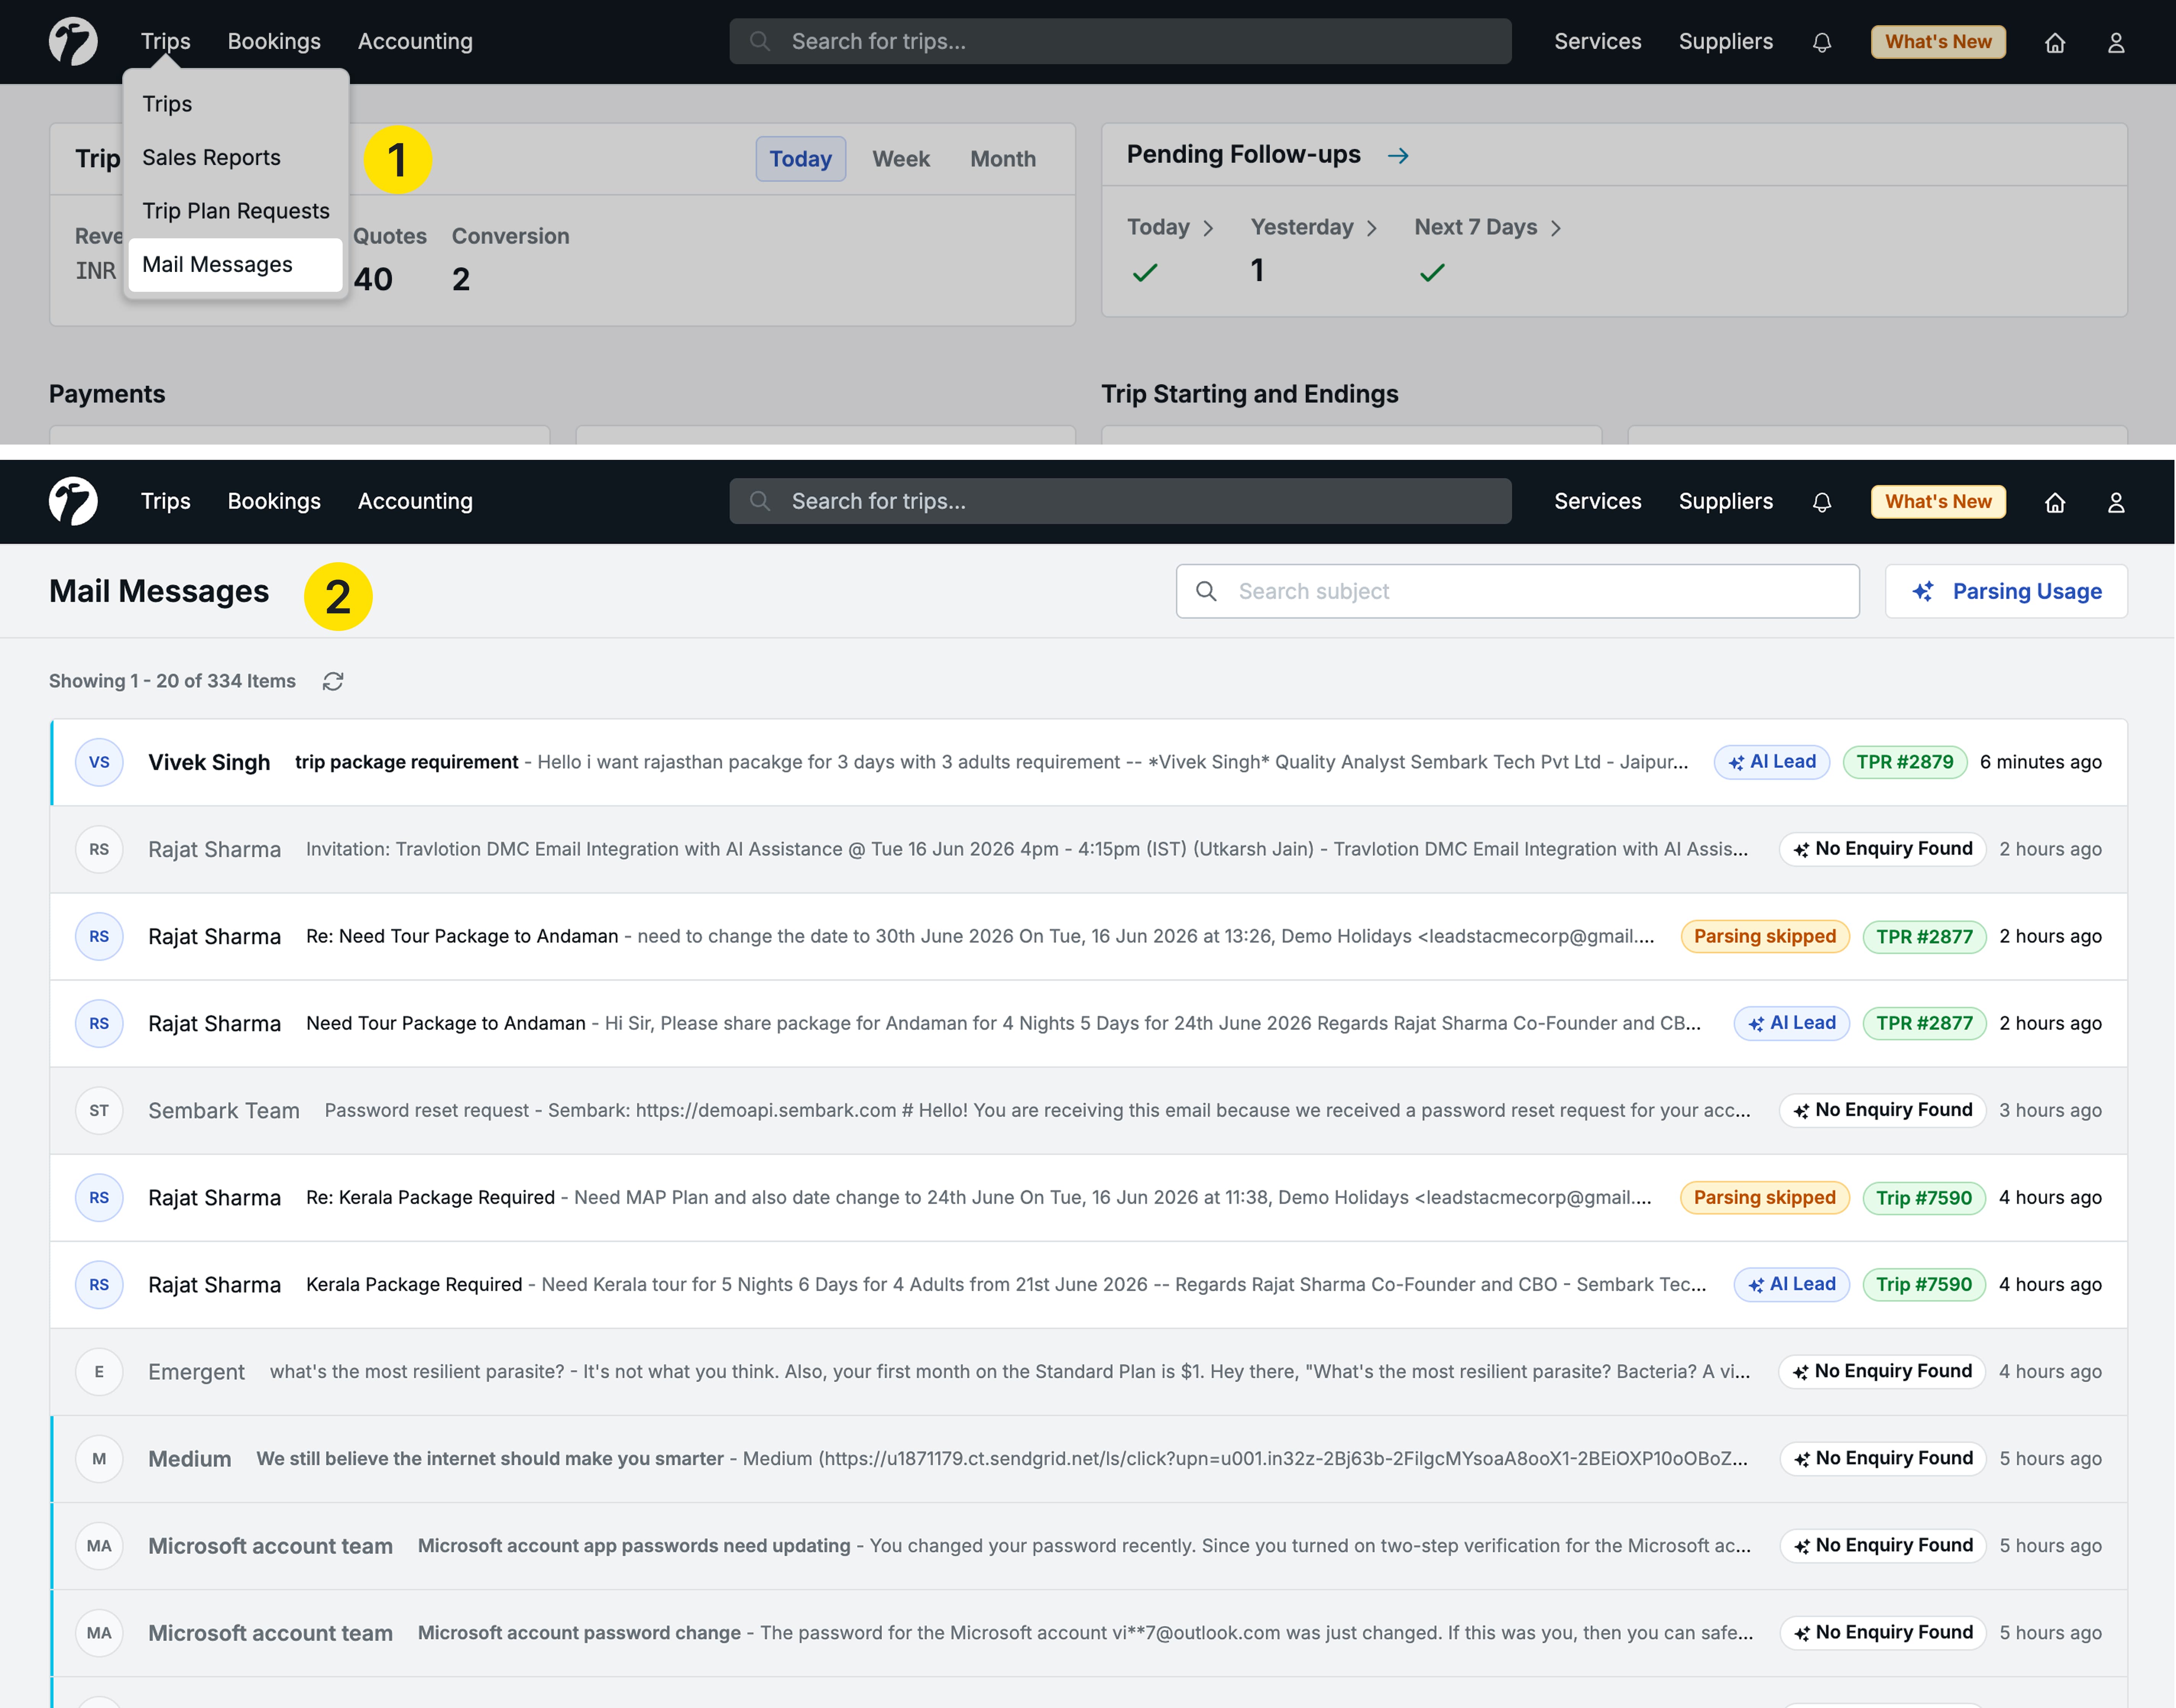This screenshot has width=2176, height=1708.
Task: Refresh the mail messages list
Action: pyautogui.click(x=333, y=681)
